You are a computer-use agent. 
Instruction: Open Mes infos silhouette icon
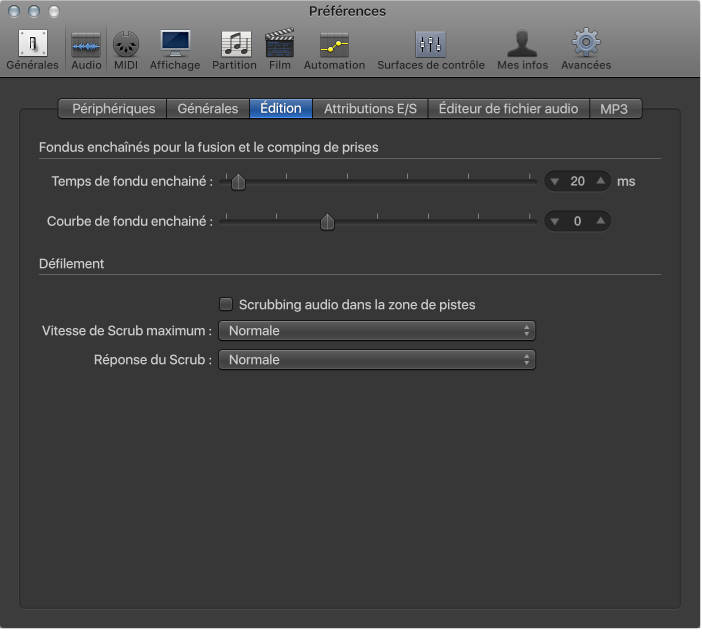pyautogui.click(x=522, y=43)
